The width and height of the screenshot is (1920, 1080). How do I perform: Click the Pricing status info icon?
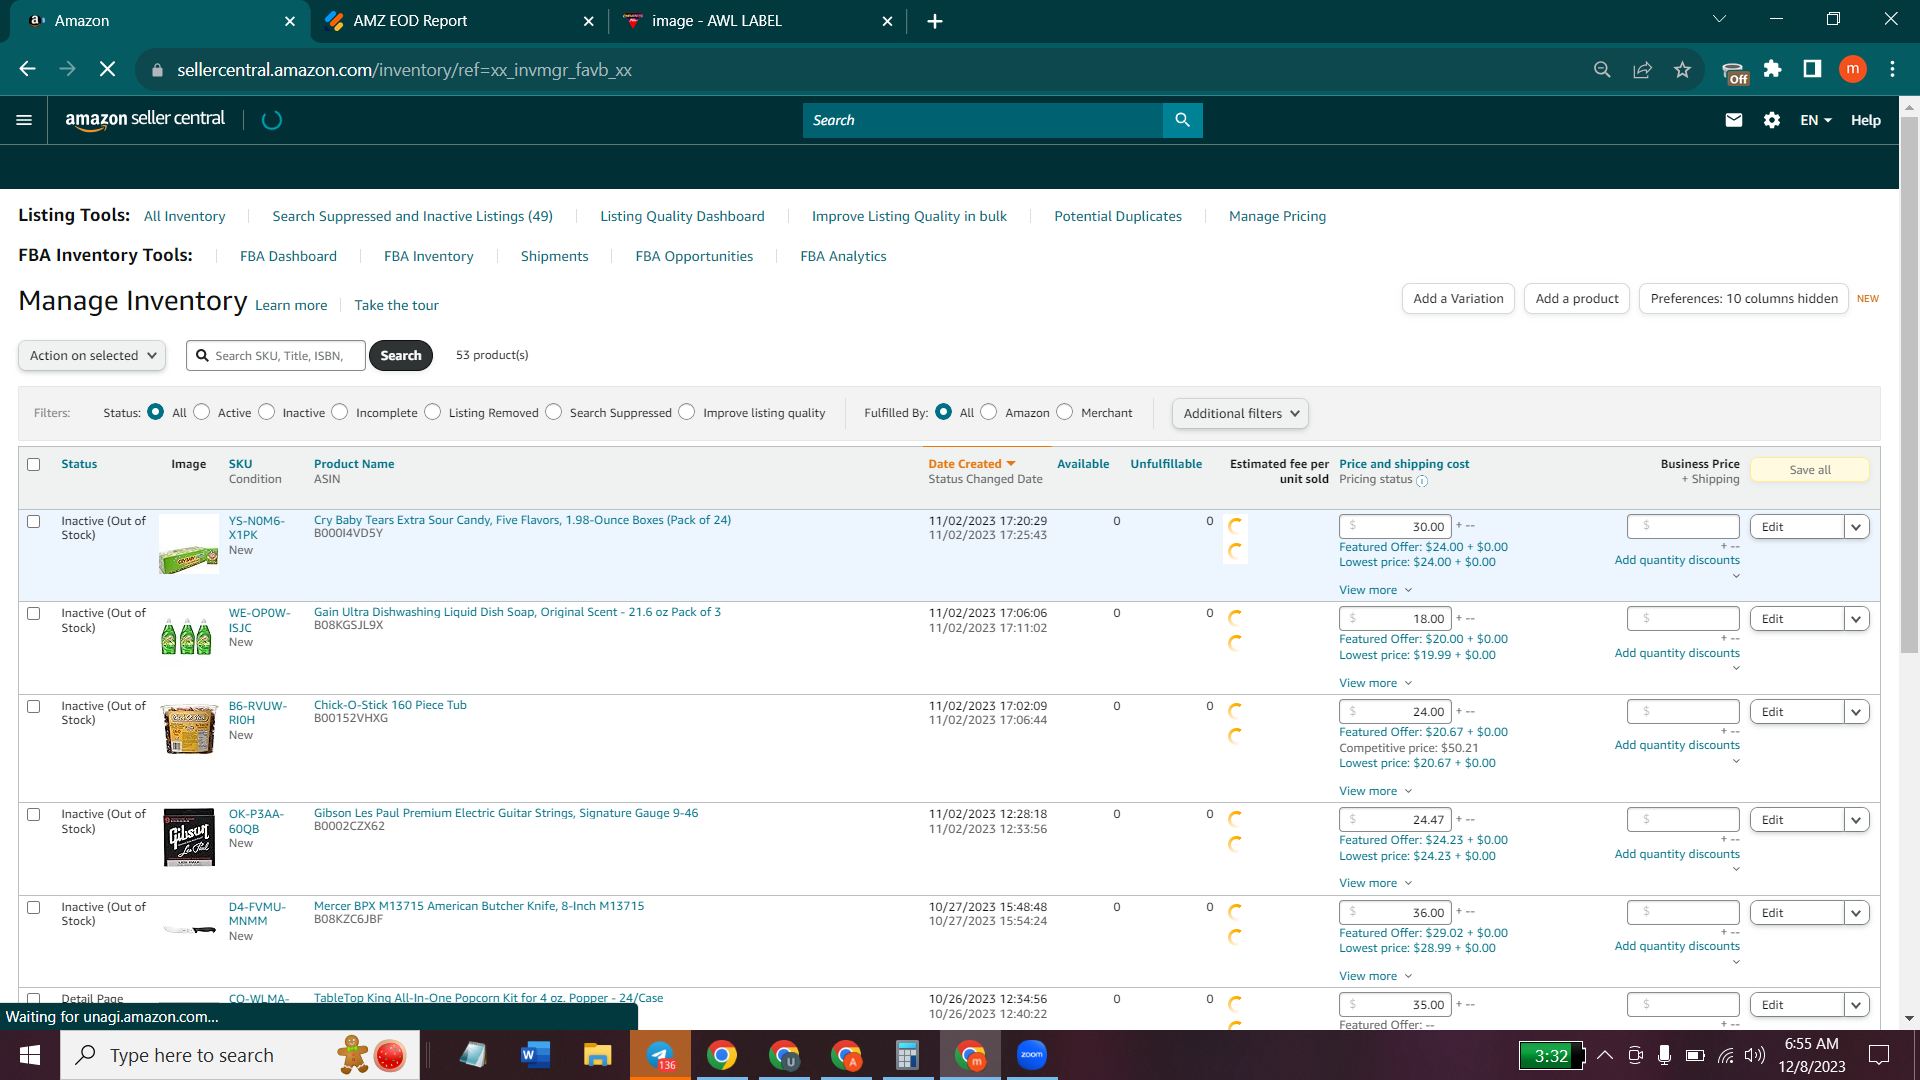(1422, 481)
